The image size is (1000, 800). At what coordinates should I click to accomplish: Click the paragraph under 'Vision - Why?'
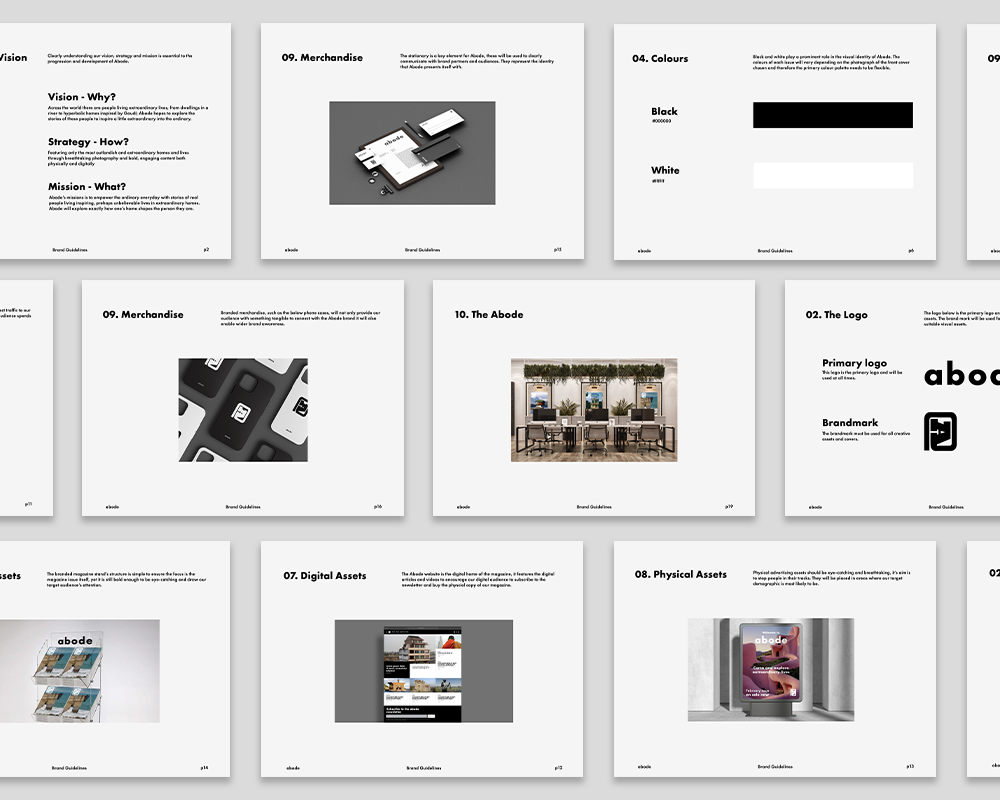point(128,113)
